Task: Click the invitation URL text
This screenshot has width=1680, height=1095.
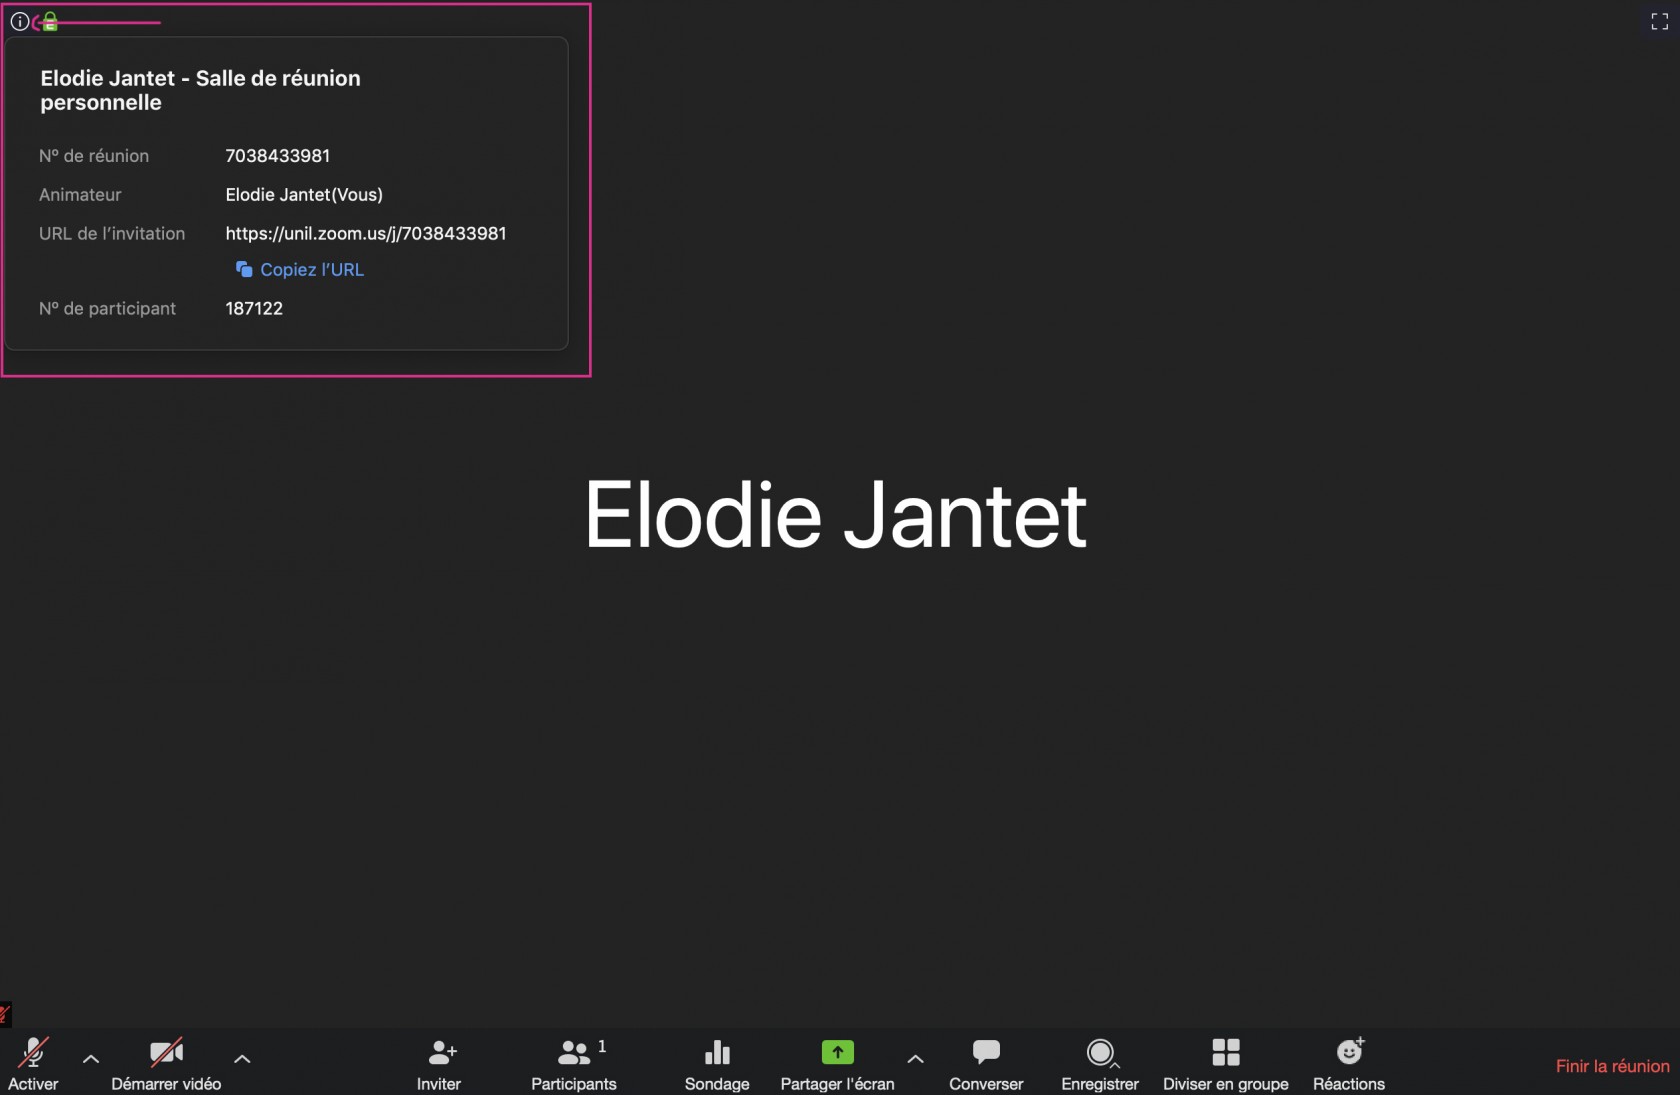Action: pos(366,233)
